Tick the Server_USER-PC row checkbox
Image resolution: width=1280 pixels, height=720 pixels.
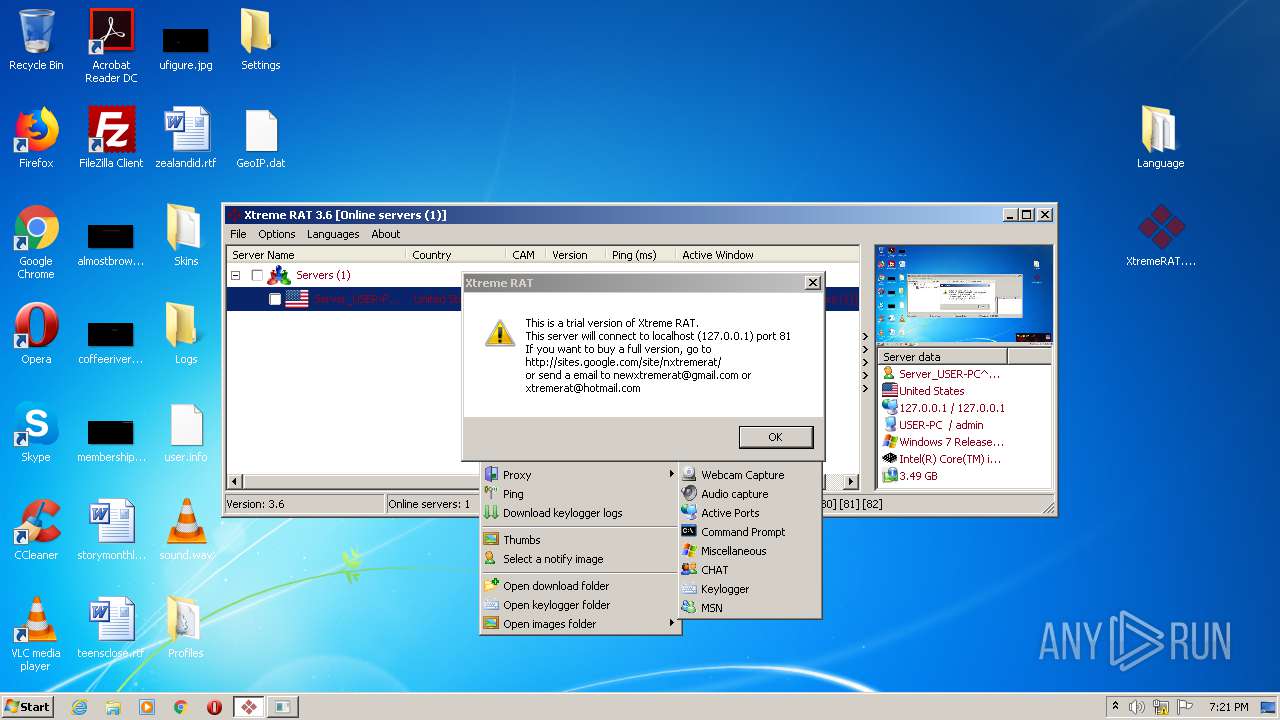[x=275, y=299]
